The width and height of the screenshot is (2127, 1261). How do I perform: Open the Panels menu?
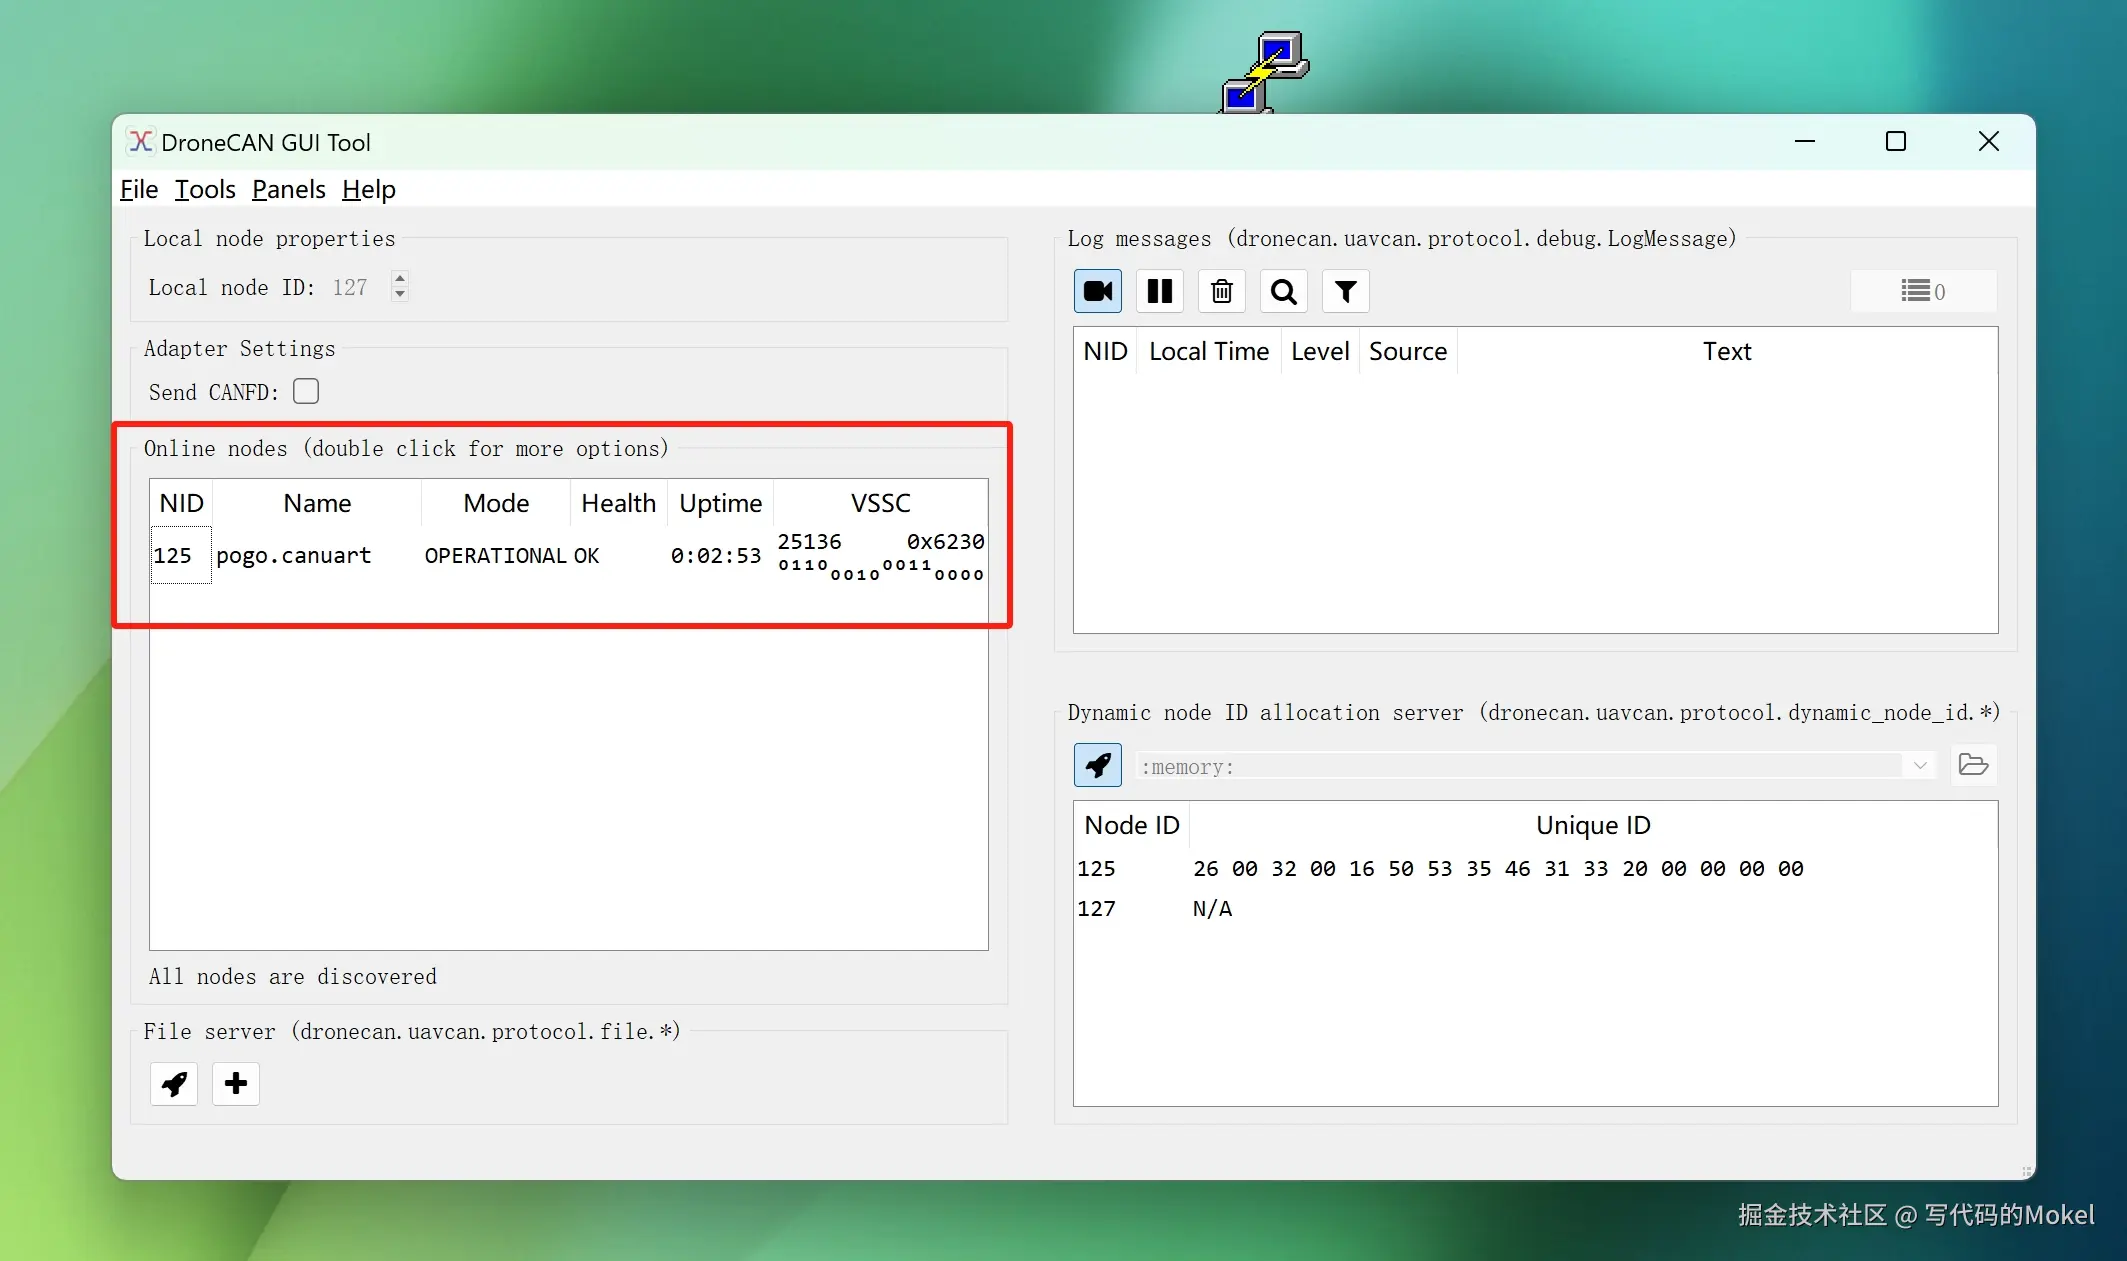tap(288, 190)
